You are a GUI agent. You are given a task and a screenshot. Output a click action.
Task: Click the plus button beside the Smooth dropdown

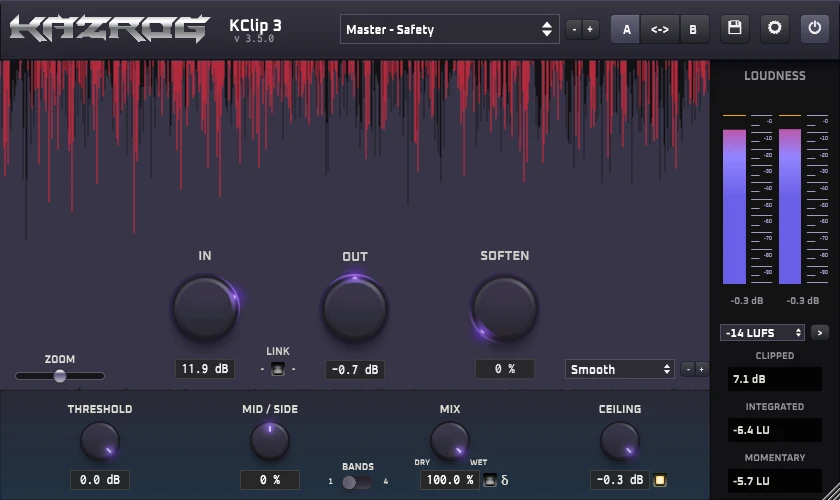tap(701, 370)
